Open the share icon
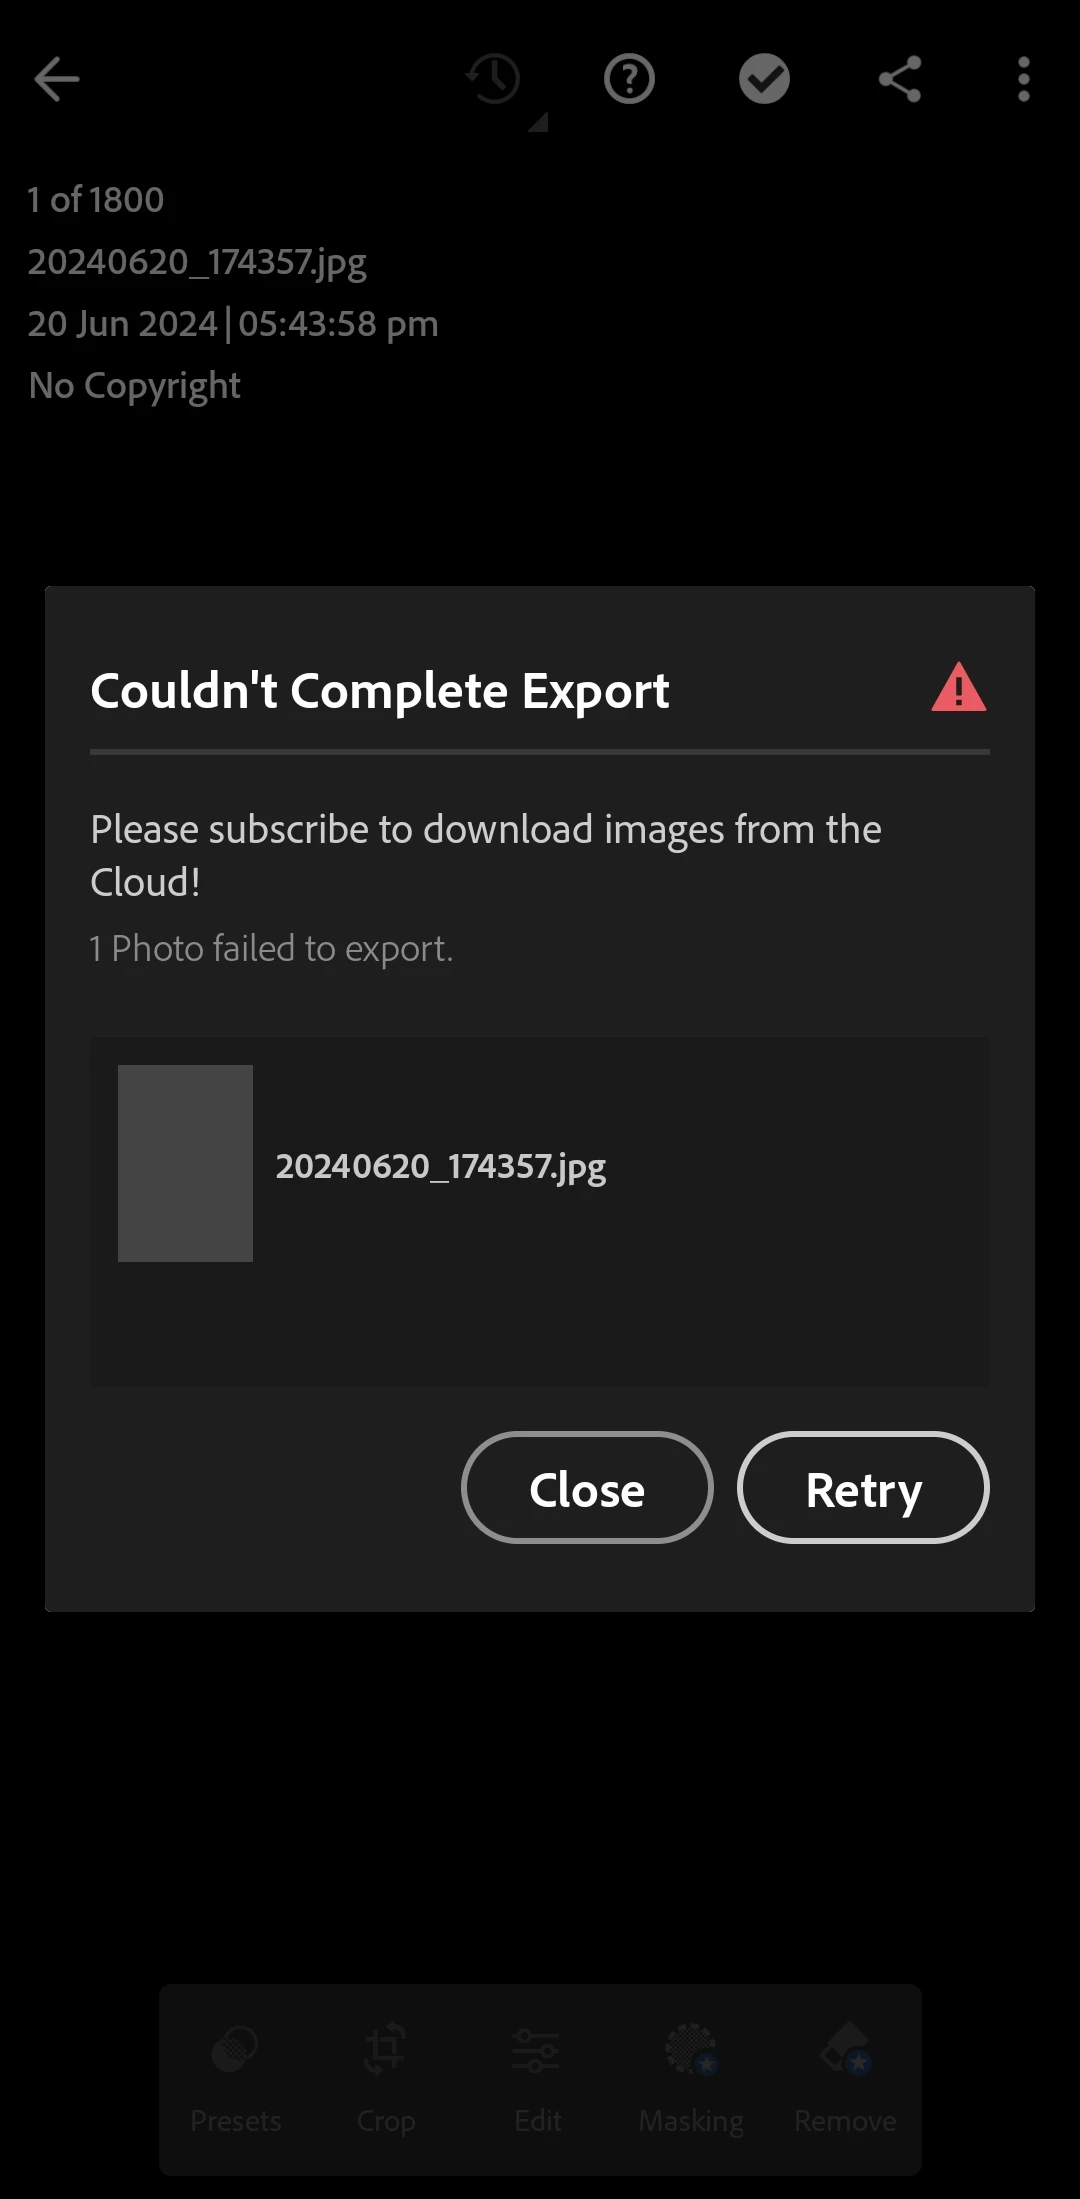The height and width of the screenshot is (2199, 1080). tap(900, 79)
